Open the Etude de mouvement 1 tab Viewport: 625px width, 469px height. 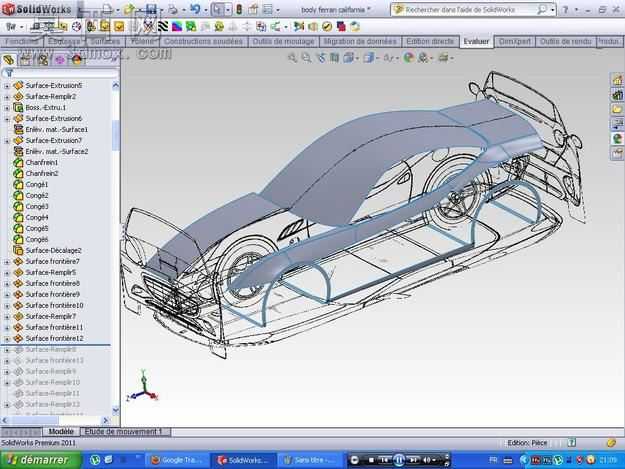point(124,432)
